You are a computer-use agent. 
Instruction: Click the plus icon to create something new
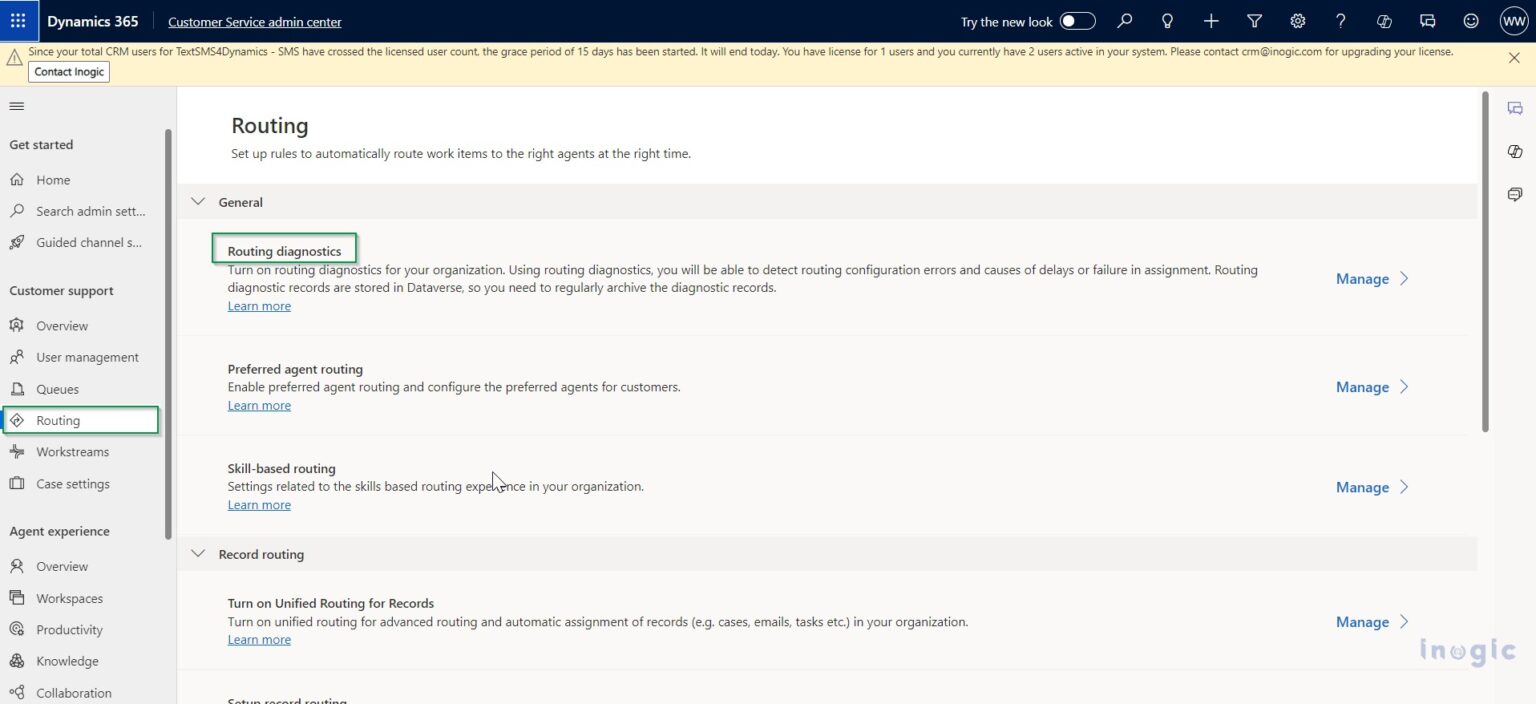(x=1211, y=20)
